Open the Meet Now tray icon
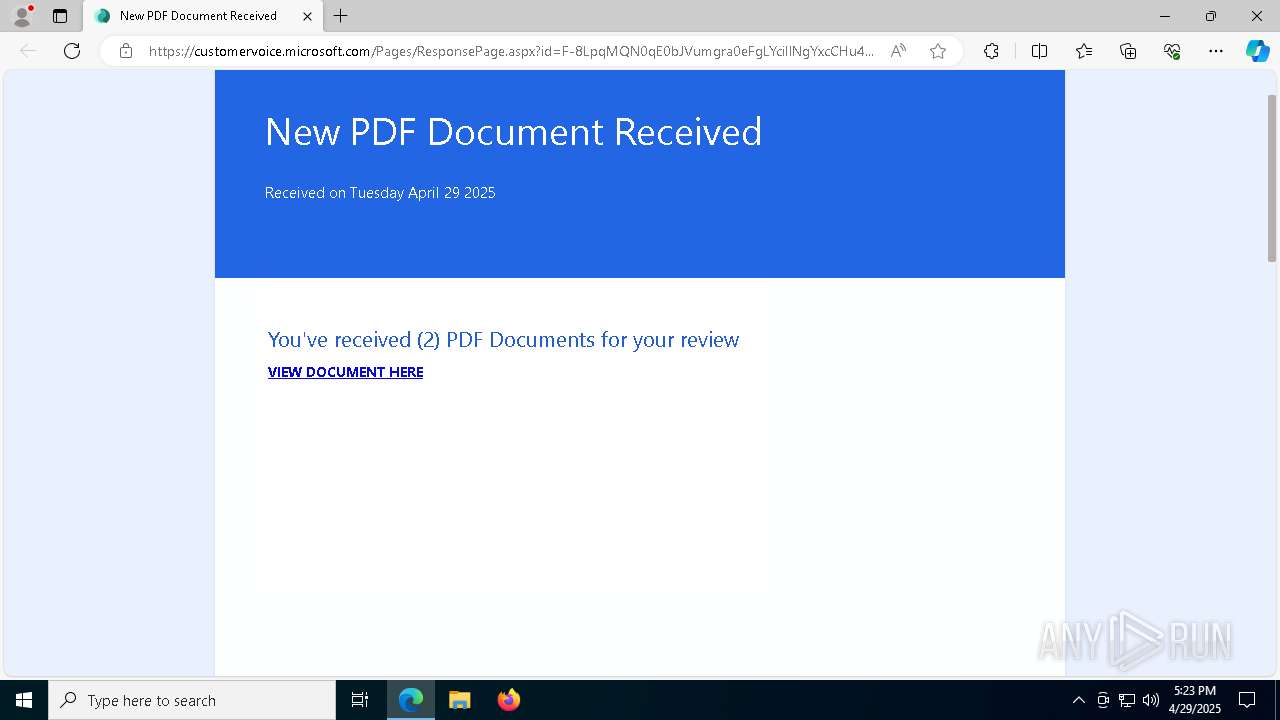 coord(1103,700)
